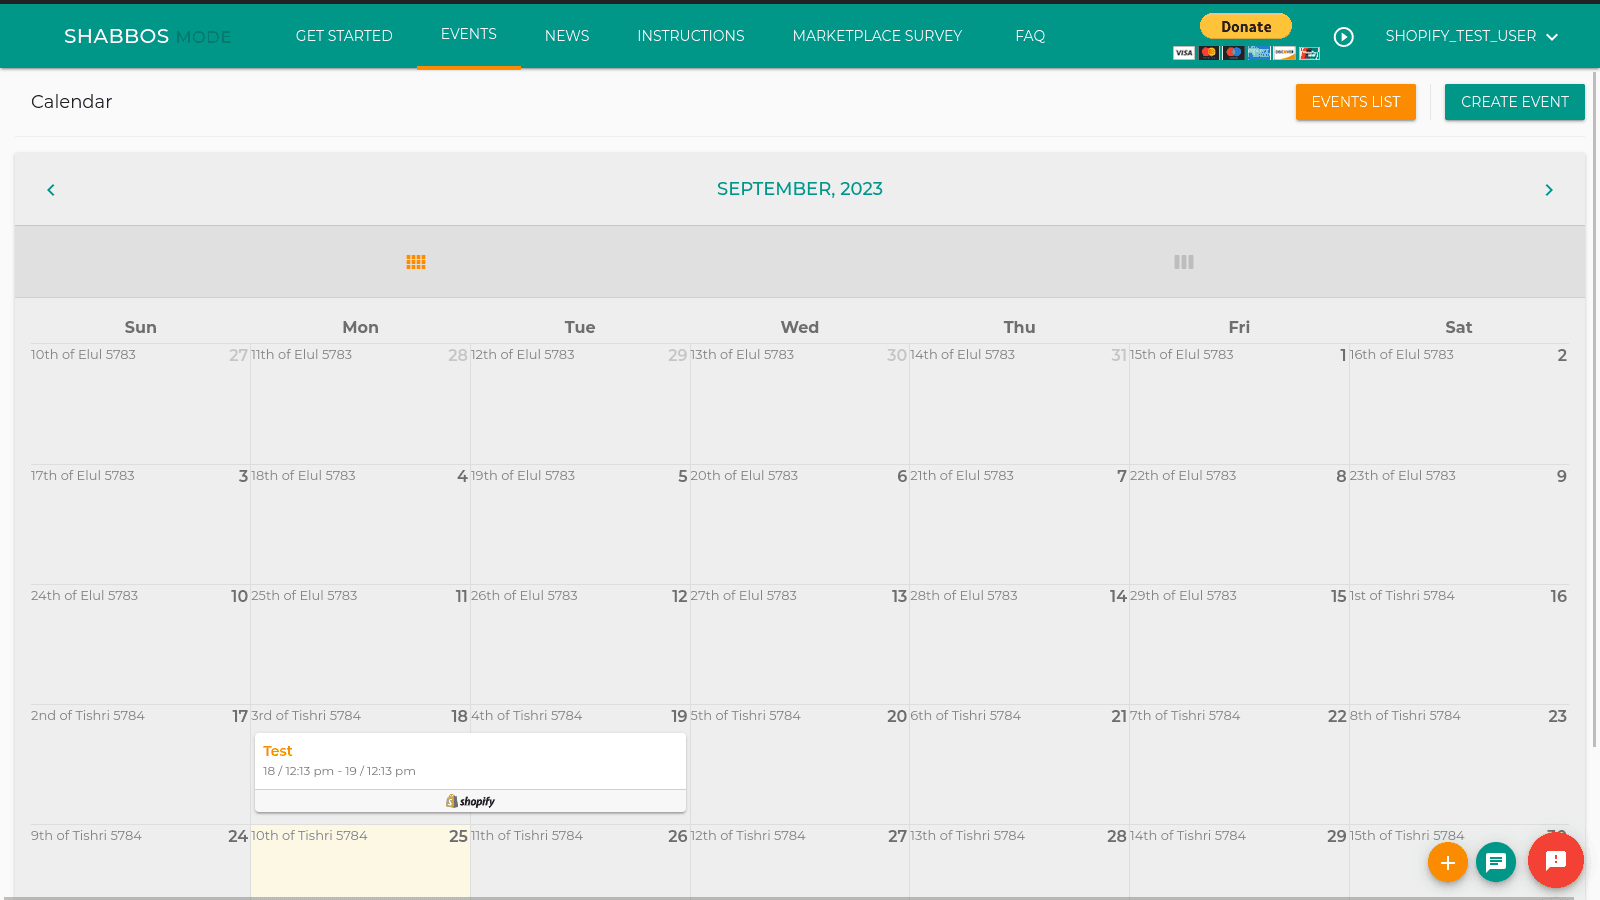Click the Shabbos Mode logo
The image size is (1600, 900).
(x=147, y=36)
